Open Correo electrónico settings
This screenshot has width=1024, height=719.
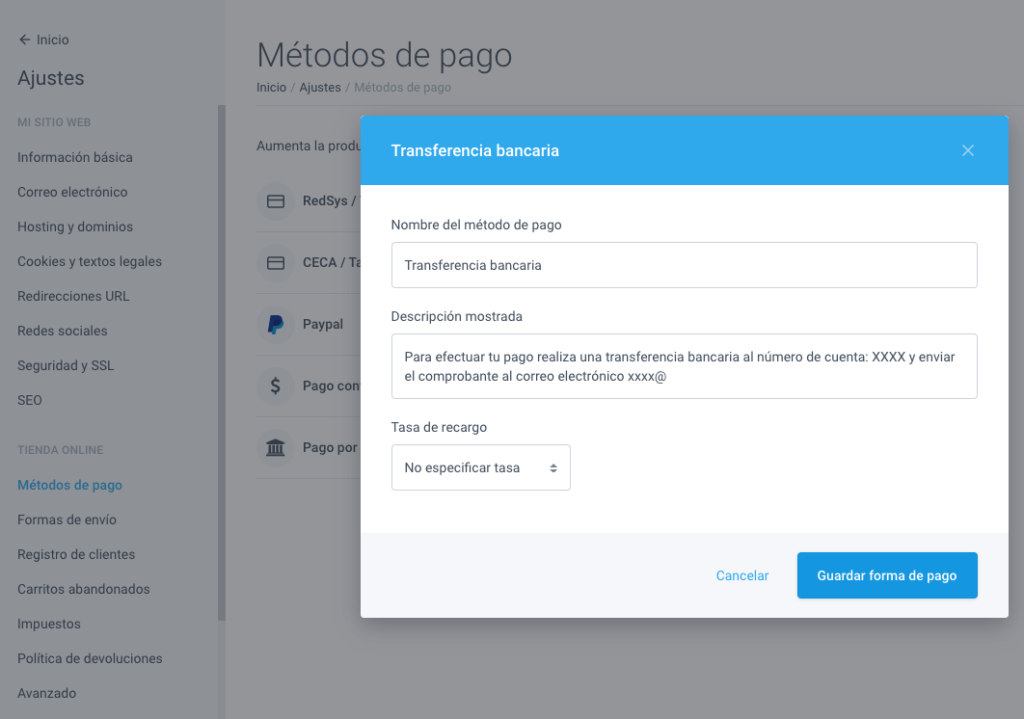tap(72, 192)
